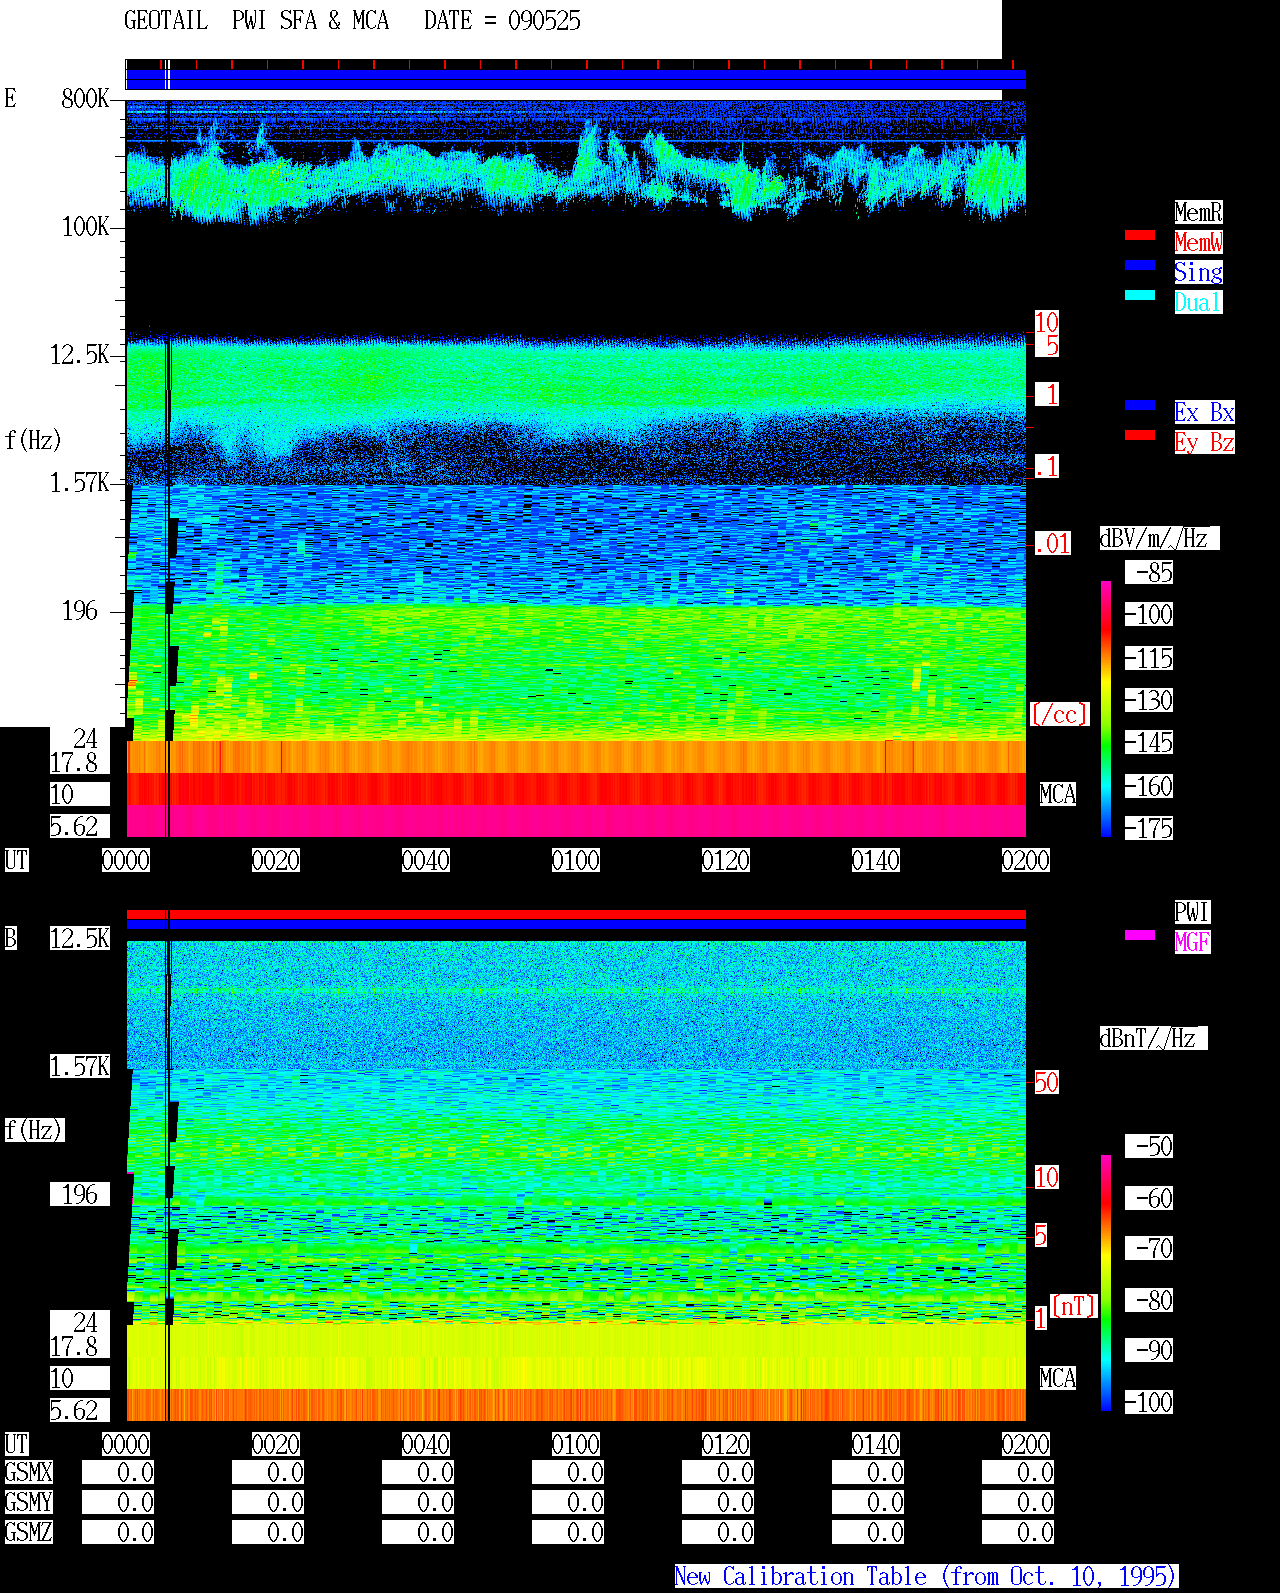The image size is (1280, 1593).
Task: Click the cyan Dual legend swatch
Action: pos(1140,295)
